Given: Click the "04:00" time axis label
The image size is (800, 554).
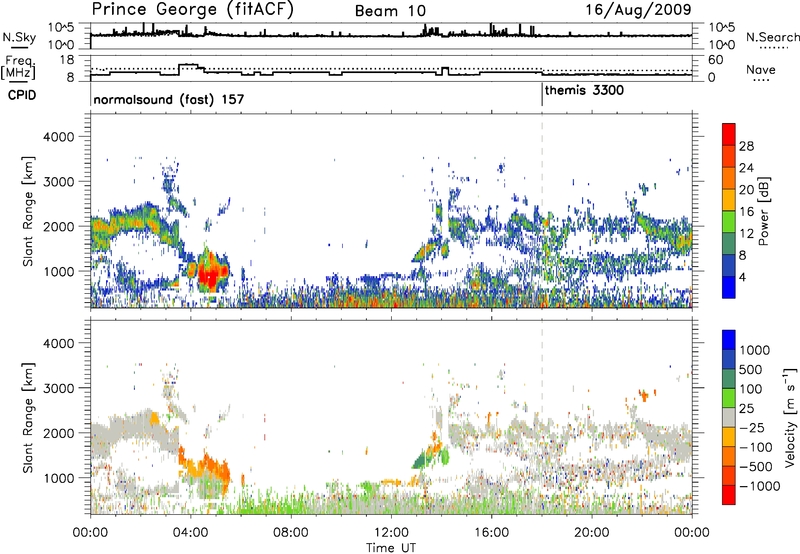Looking at the screenshot, I should [x=191, y=533].
